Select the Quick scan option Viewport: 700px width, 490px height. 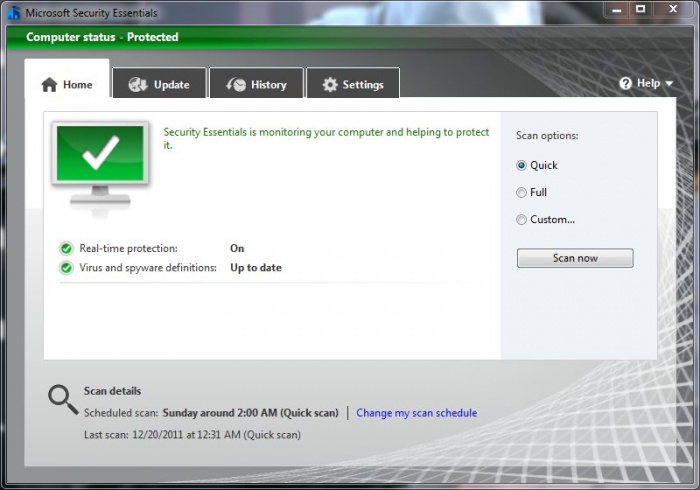(521, 166)
